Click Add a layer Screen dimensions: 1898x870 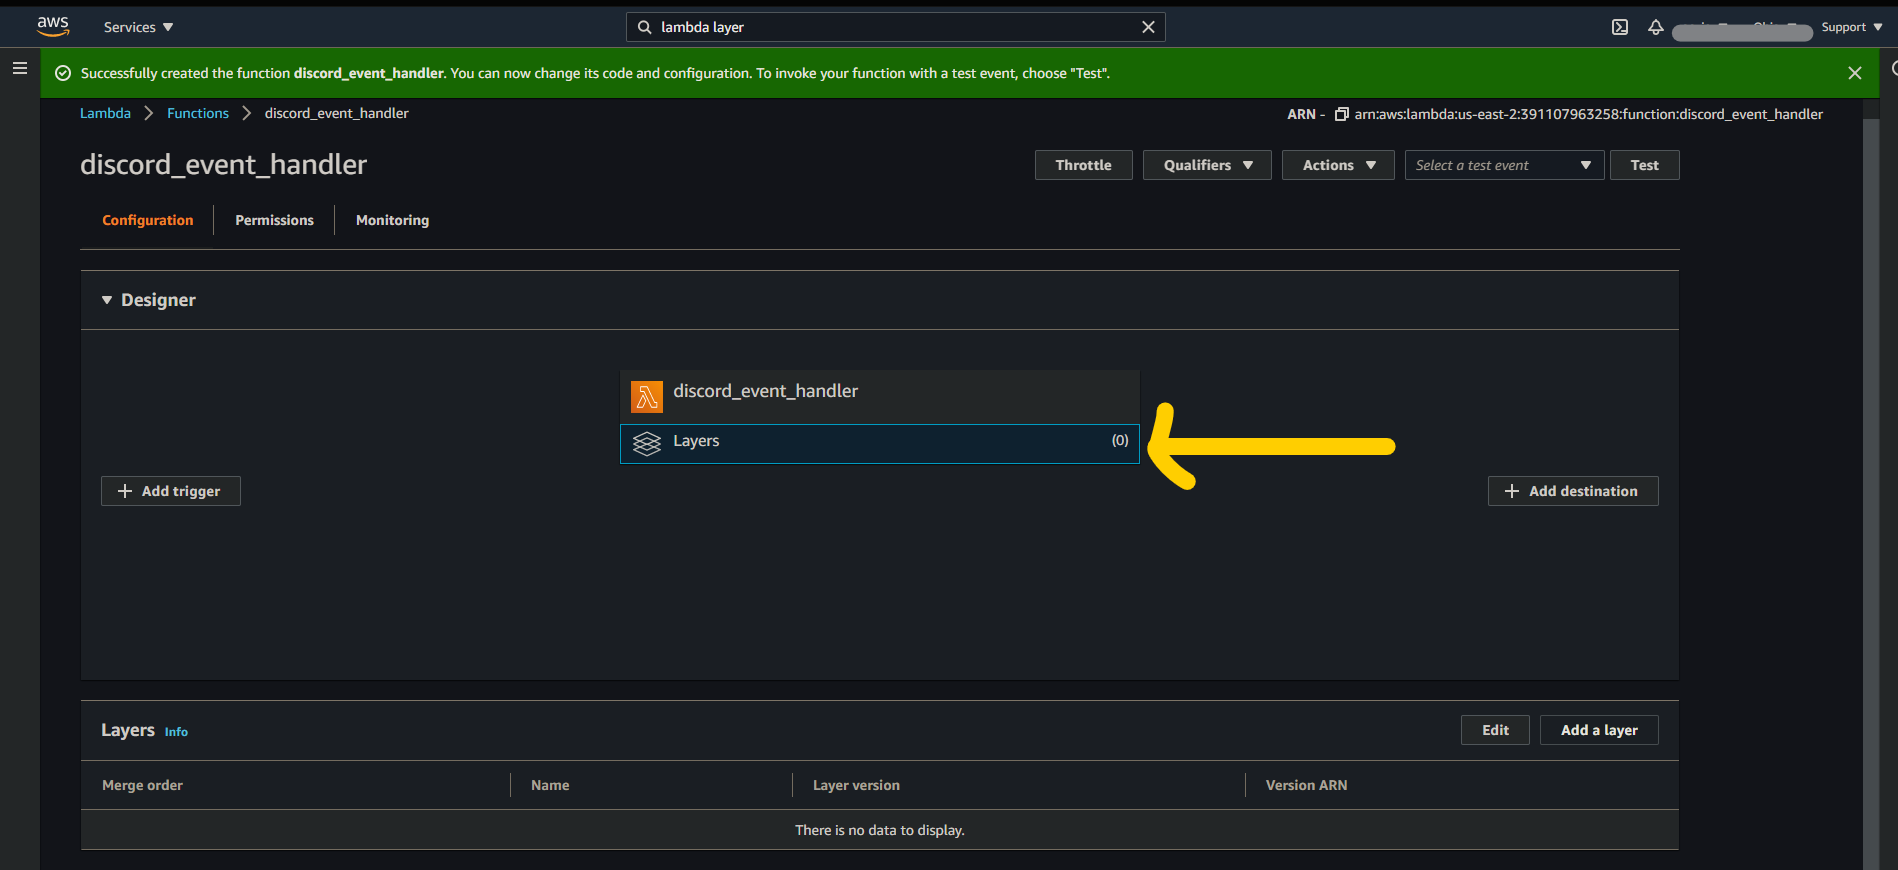(x=1599, y=730)
